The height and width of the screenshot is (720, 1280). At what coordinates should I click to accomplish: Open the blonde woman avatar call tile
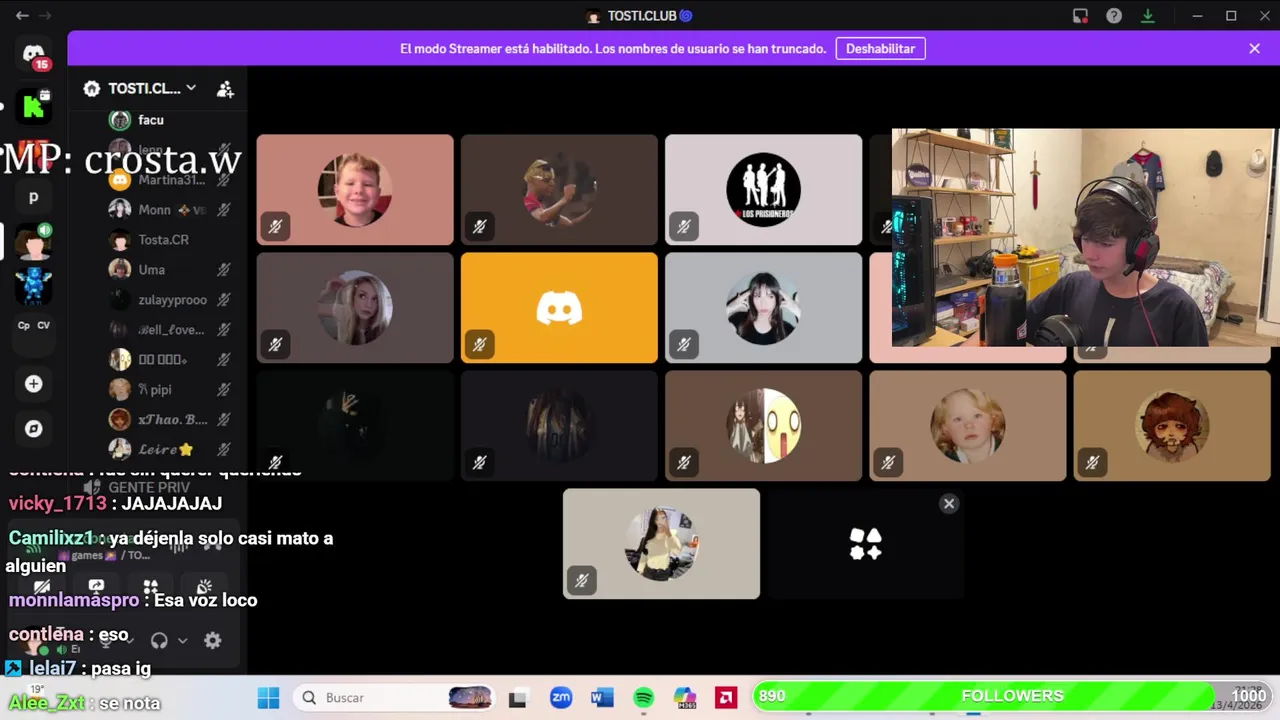(355, 308)
